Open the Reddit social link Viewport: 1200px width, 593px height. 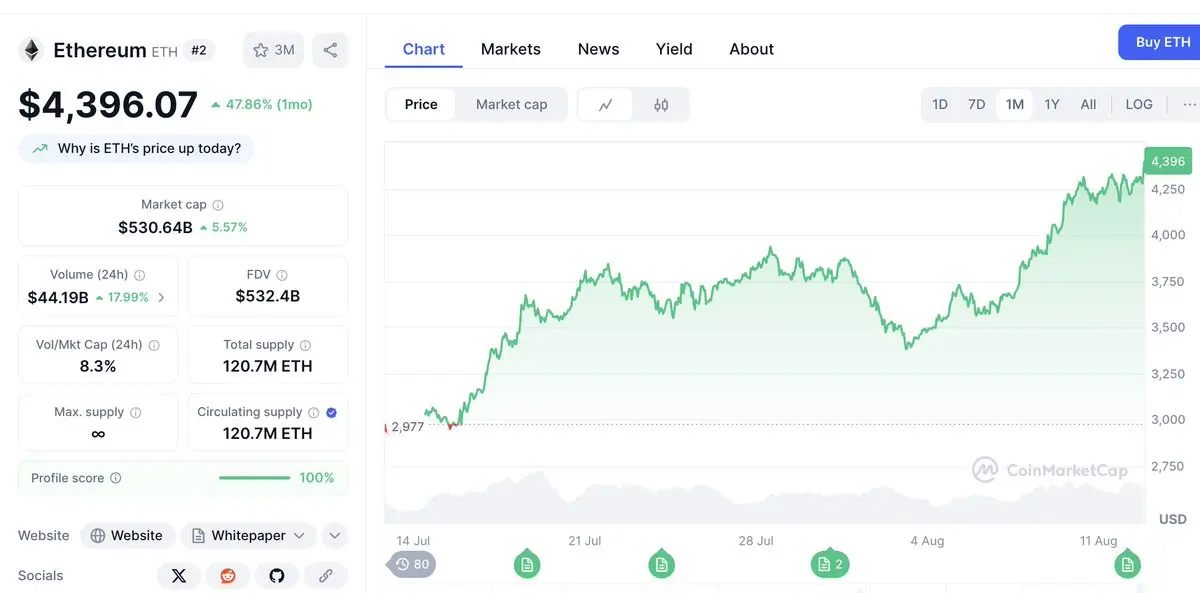[228, 576]
